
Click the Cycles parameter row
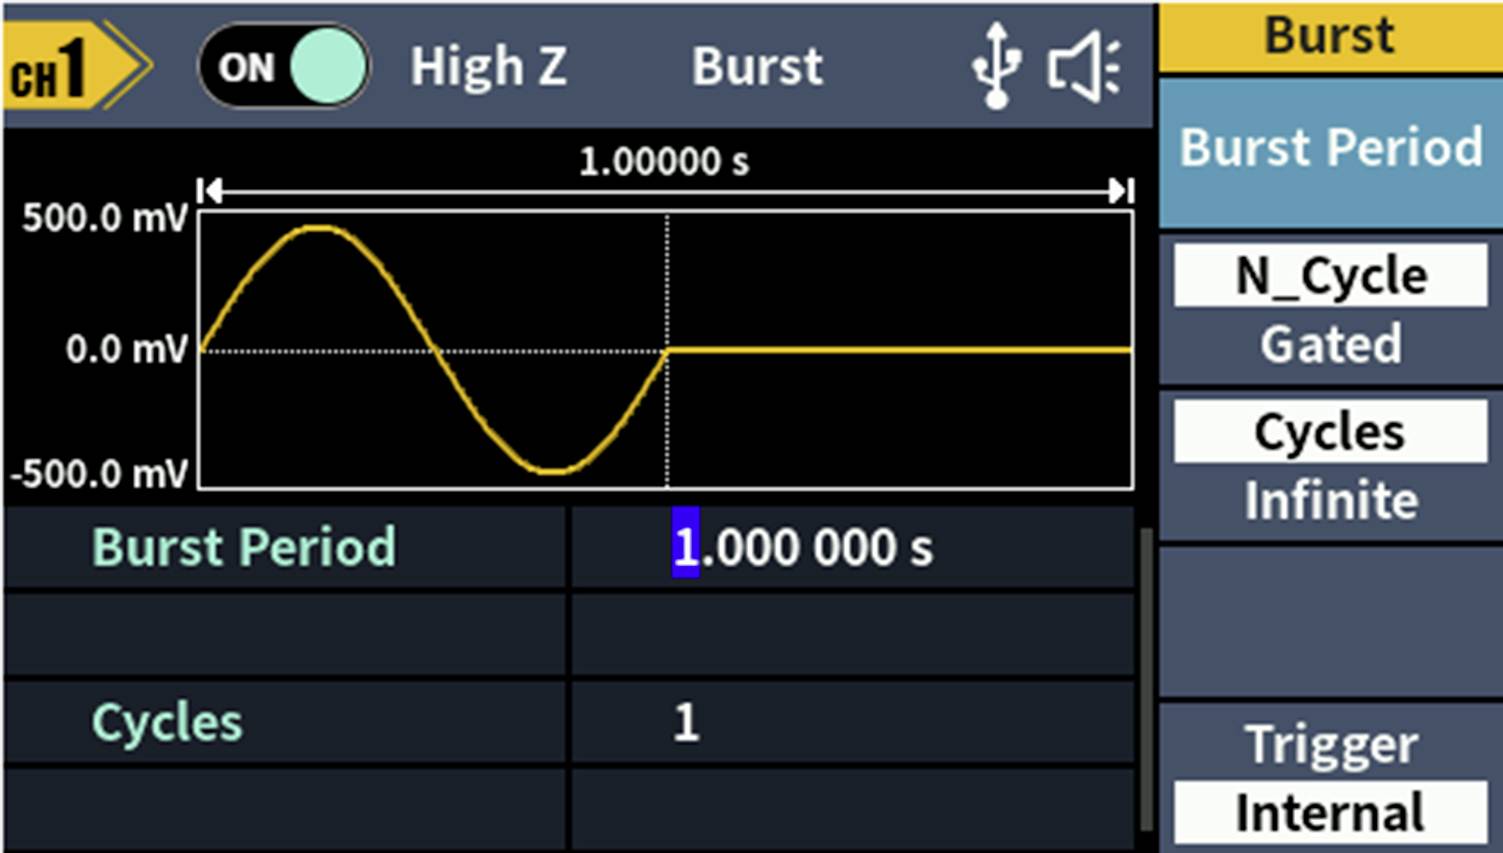(x=166, y=723)
